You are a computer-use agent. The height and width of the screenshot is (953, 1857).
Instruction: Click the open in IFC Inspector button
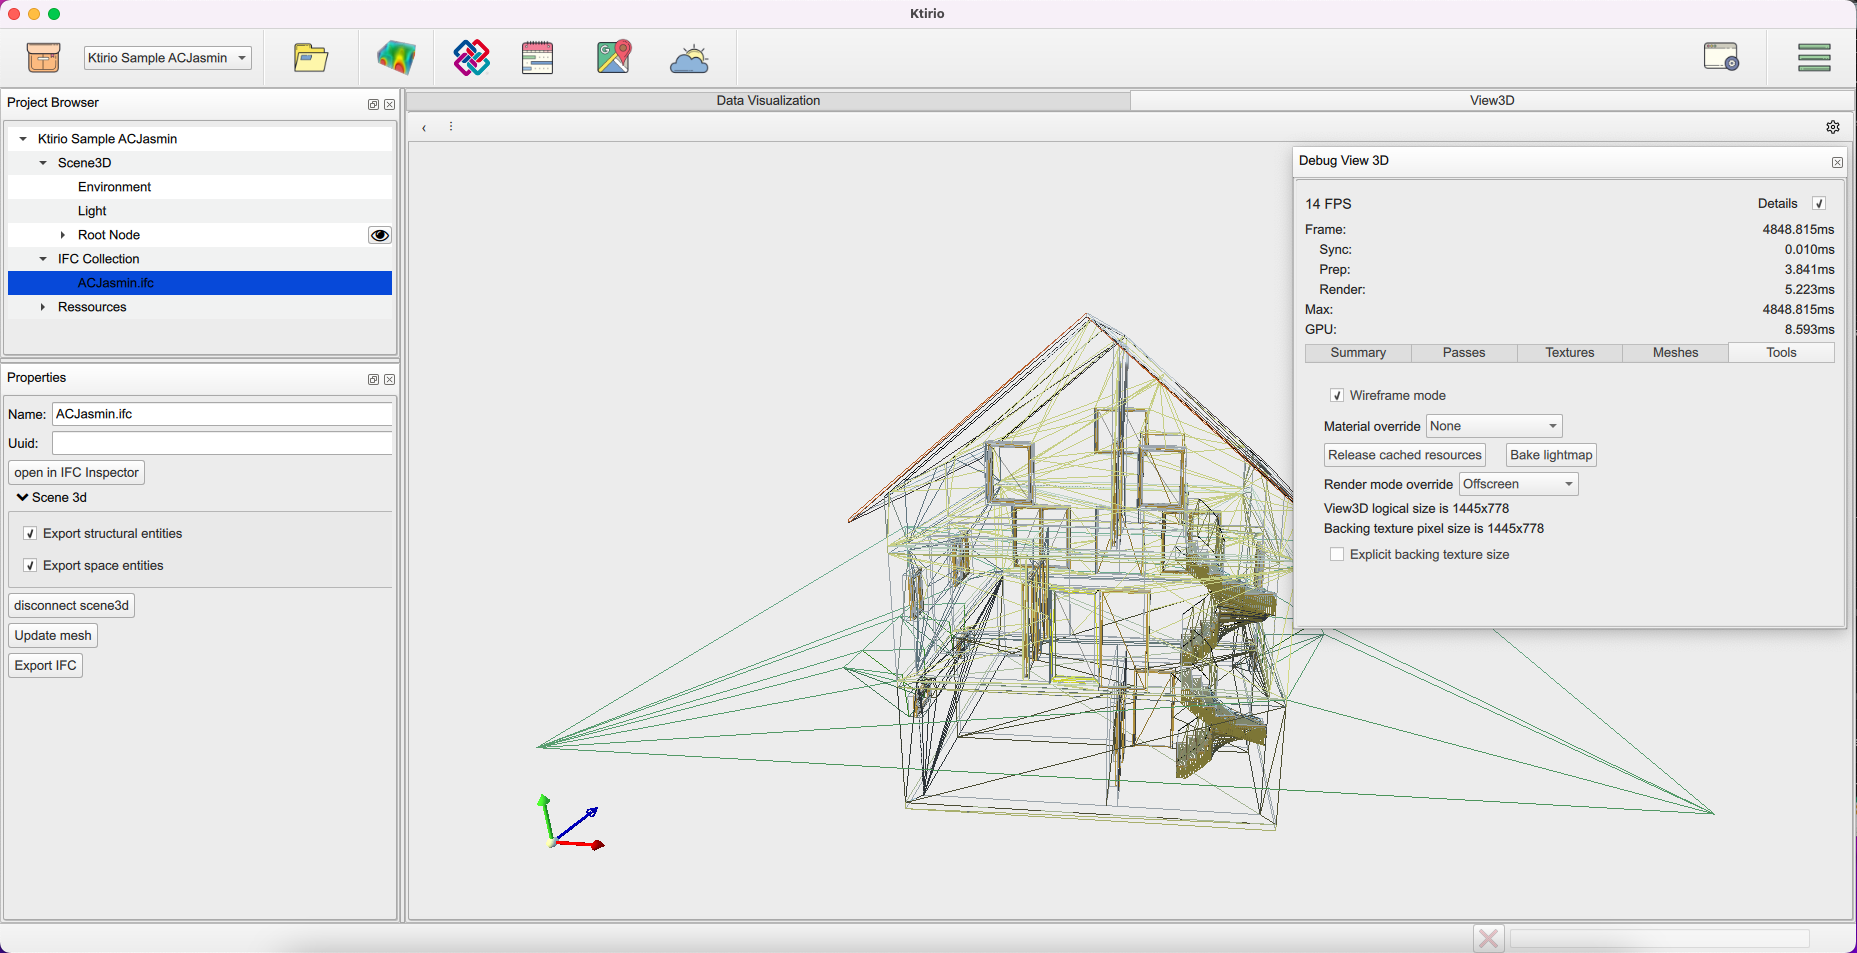coord(76,472)
